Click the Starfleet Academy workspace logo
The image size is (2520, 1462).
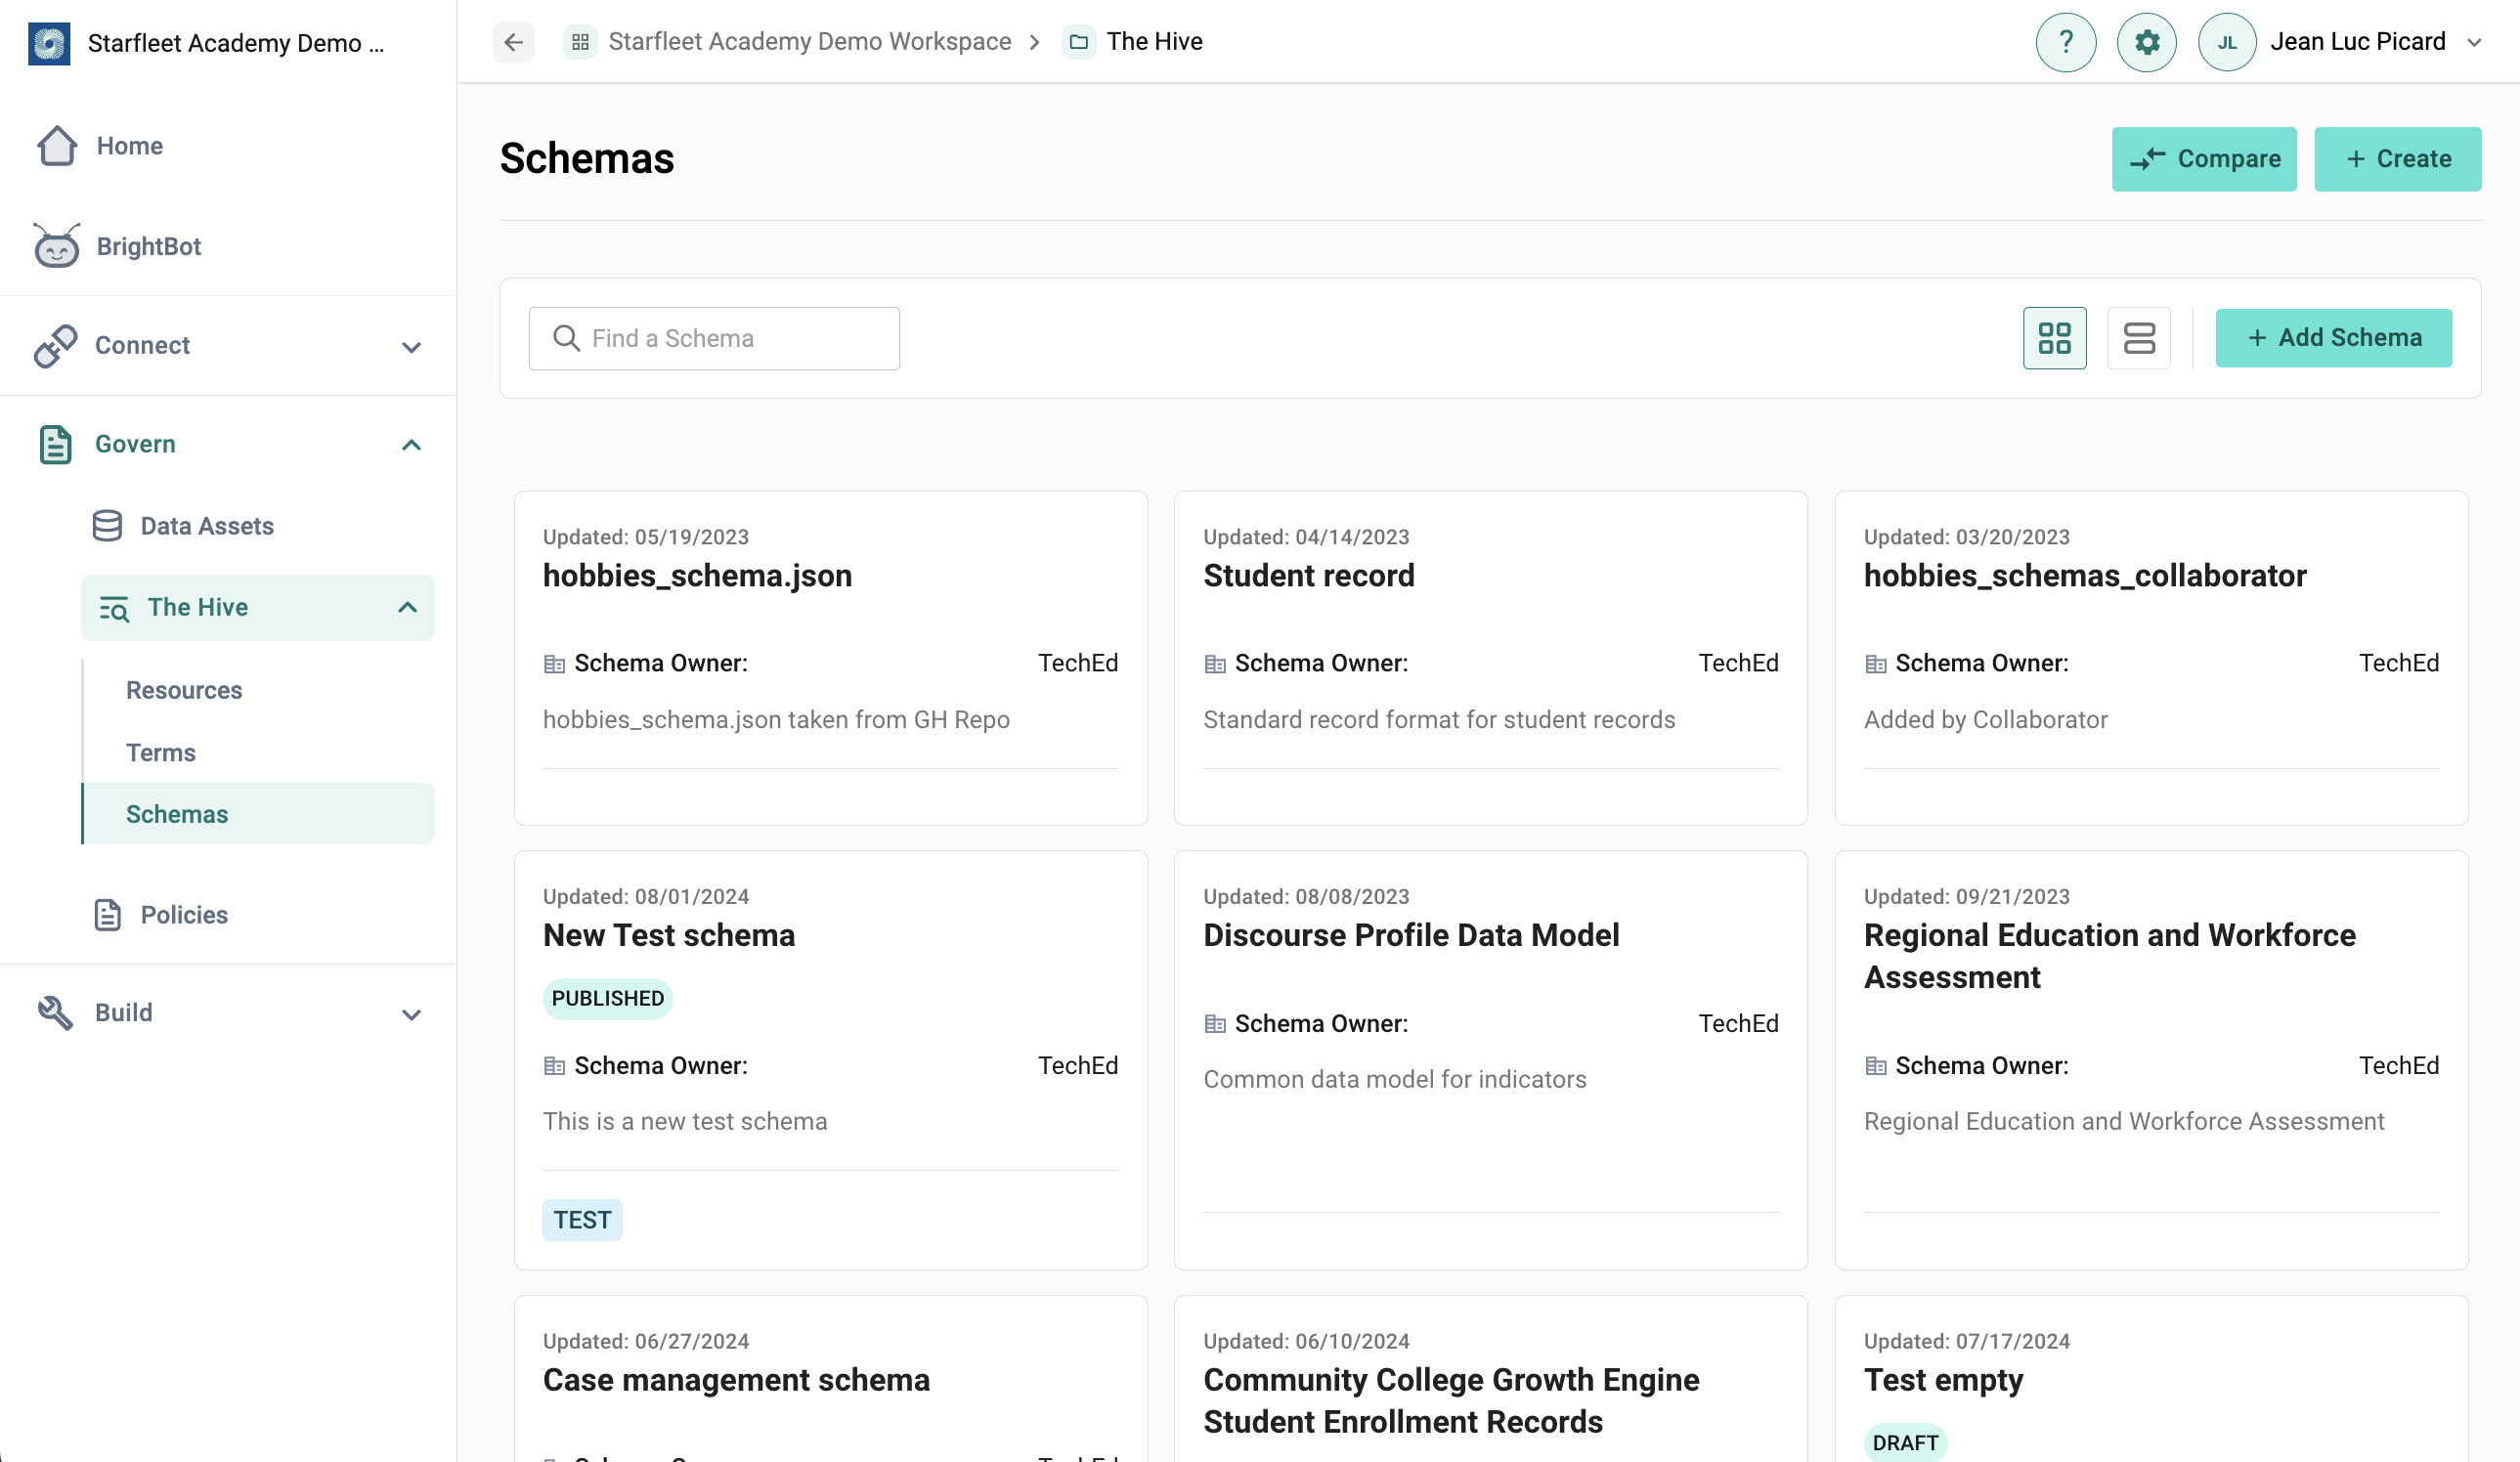point(49,43)
